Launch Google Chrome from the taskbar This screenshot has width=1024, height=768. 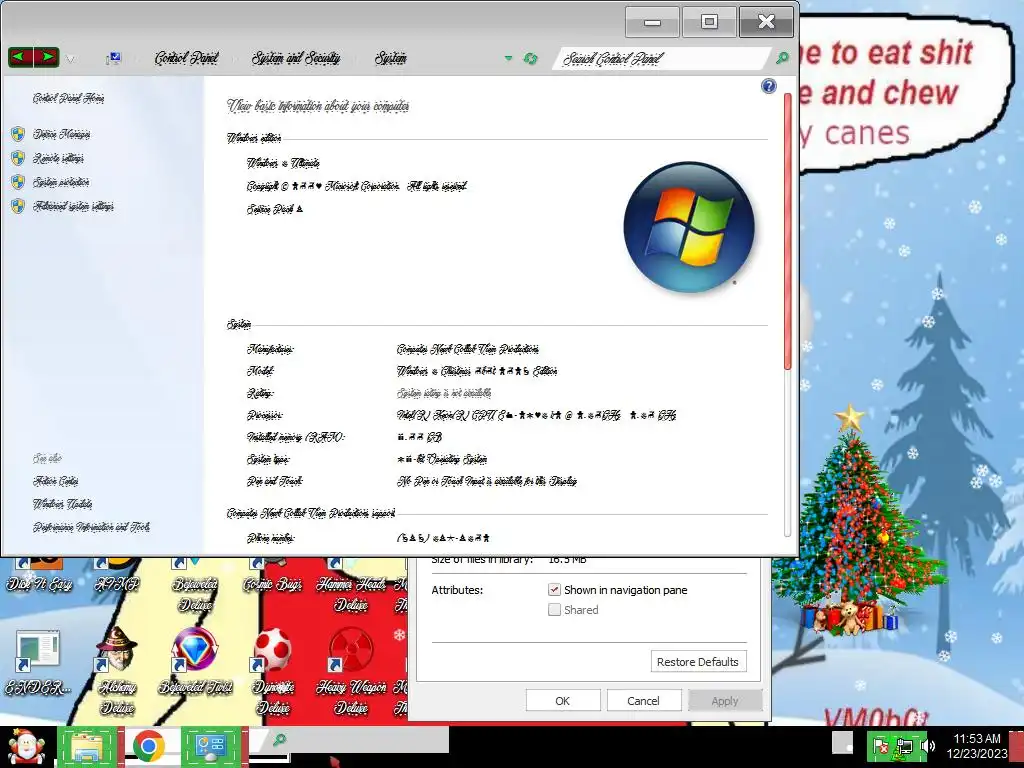(148, 746)
